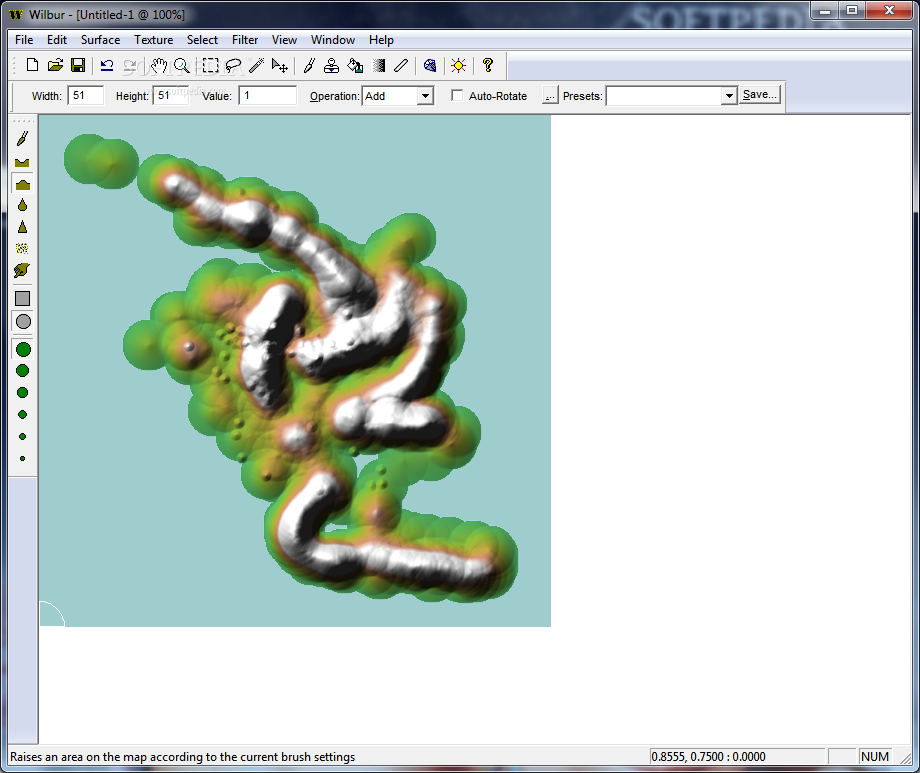This screenshot has height=773, width=920.
Task: Click the NUM indicator in status bar
Action: [875, 757]
